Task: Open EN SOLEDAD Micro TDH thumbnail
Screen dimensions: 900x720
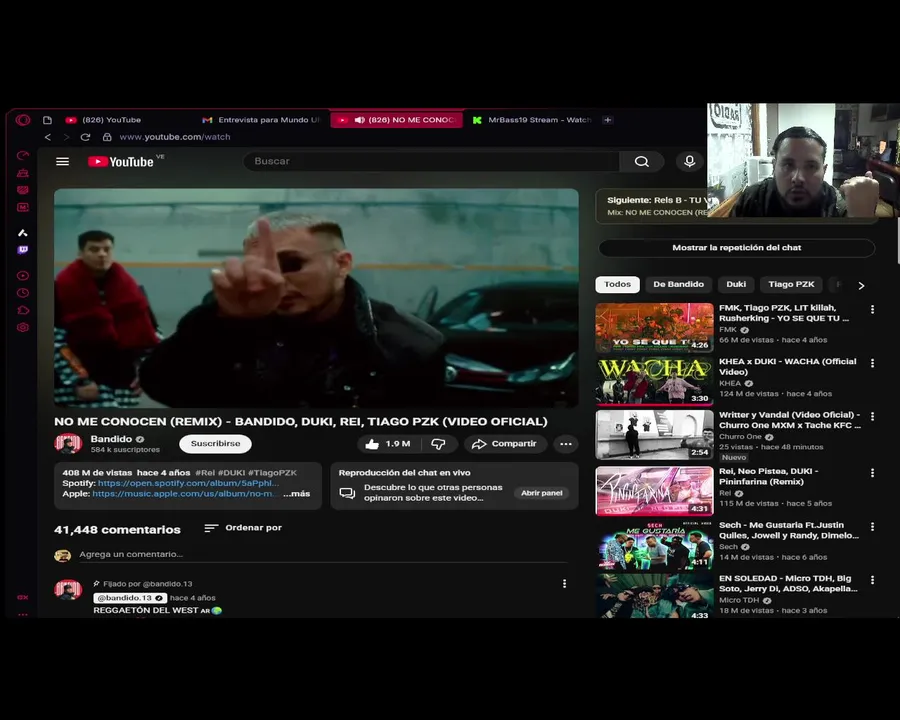Action: [x=654, y=596]
